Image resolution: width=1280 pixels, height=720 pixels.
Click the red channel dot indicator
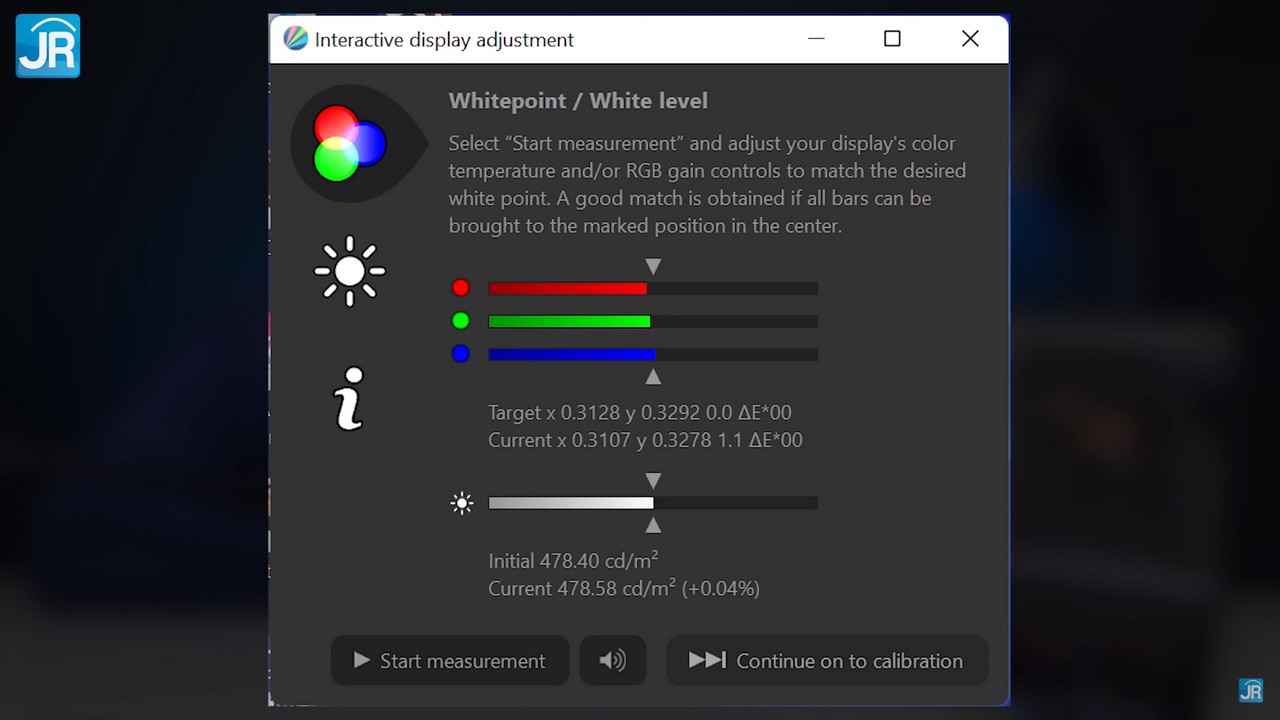tap(460, 288)
